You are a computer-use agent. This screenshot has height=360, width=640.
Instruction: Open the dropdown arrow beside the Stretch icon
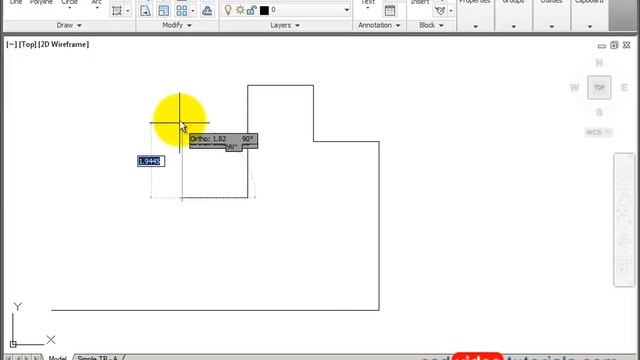tap(128, 11)
